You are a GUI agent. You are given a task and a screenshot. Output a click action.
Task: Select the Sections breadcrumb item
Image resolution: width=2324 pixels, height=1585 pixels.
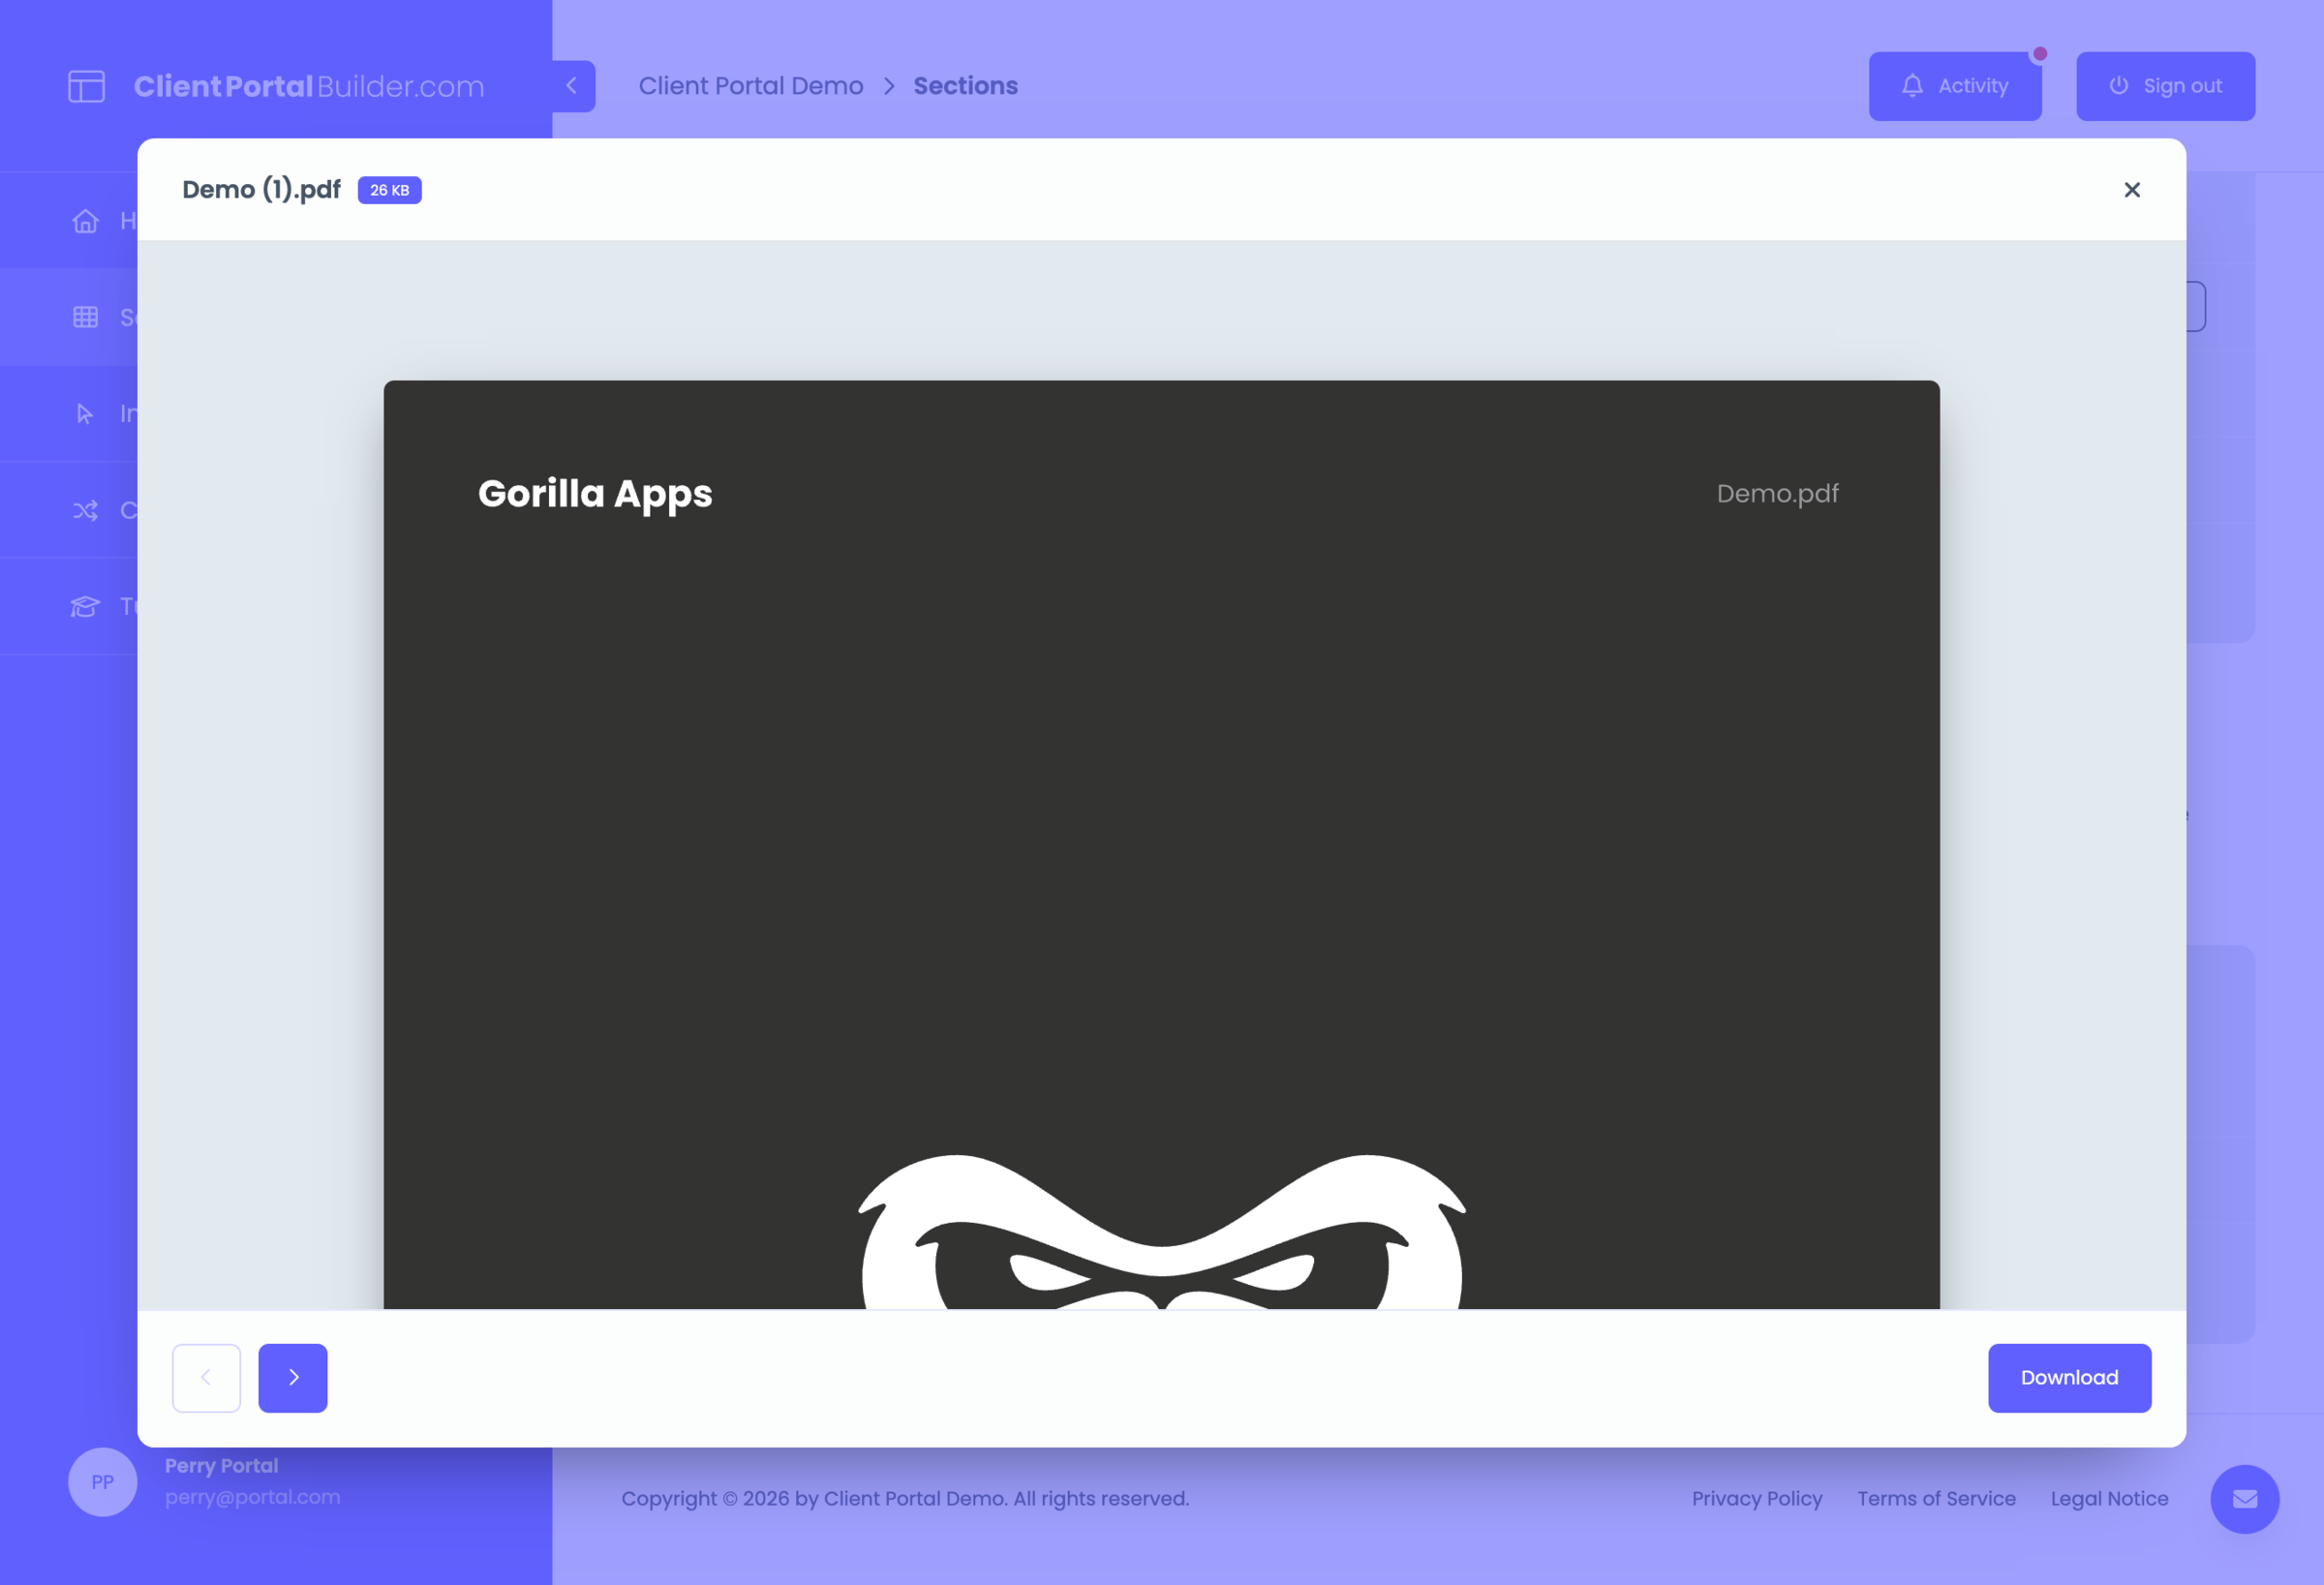pyautogui.click(x=965, y=86)
